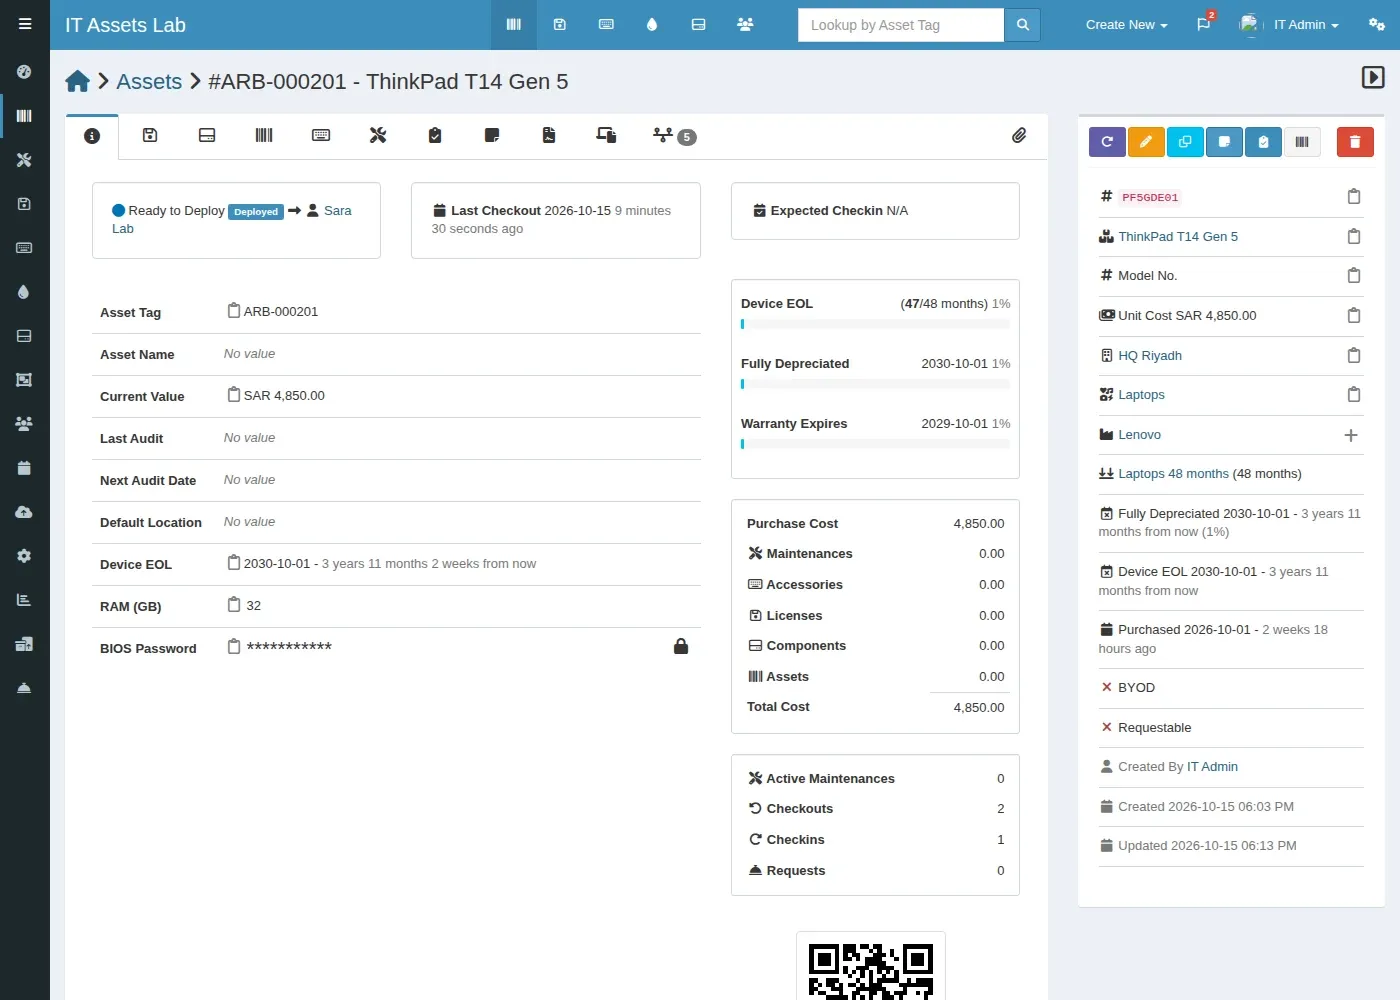Switch to the Components tab
This screenshot has width=1400, height=1000.
pos(207,136)
